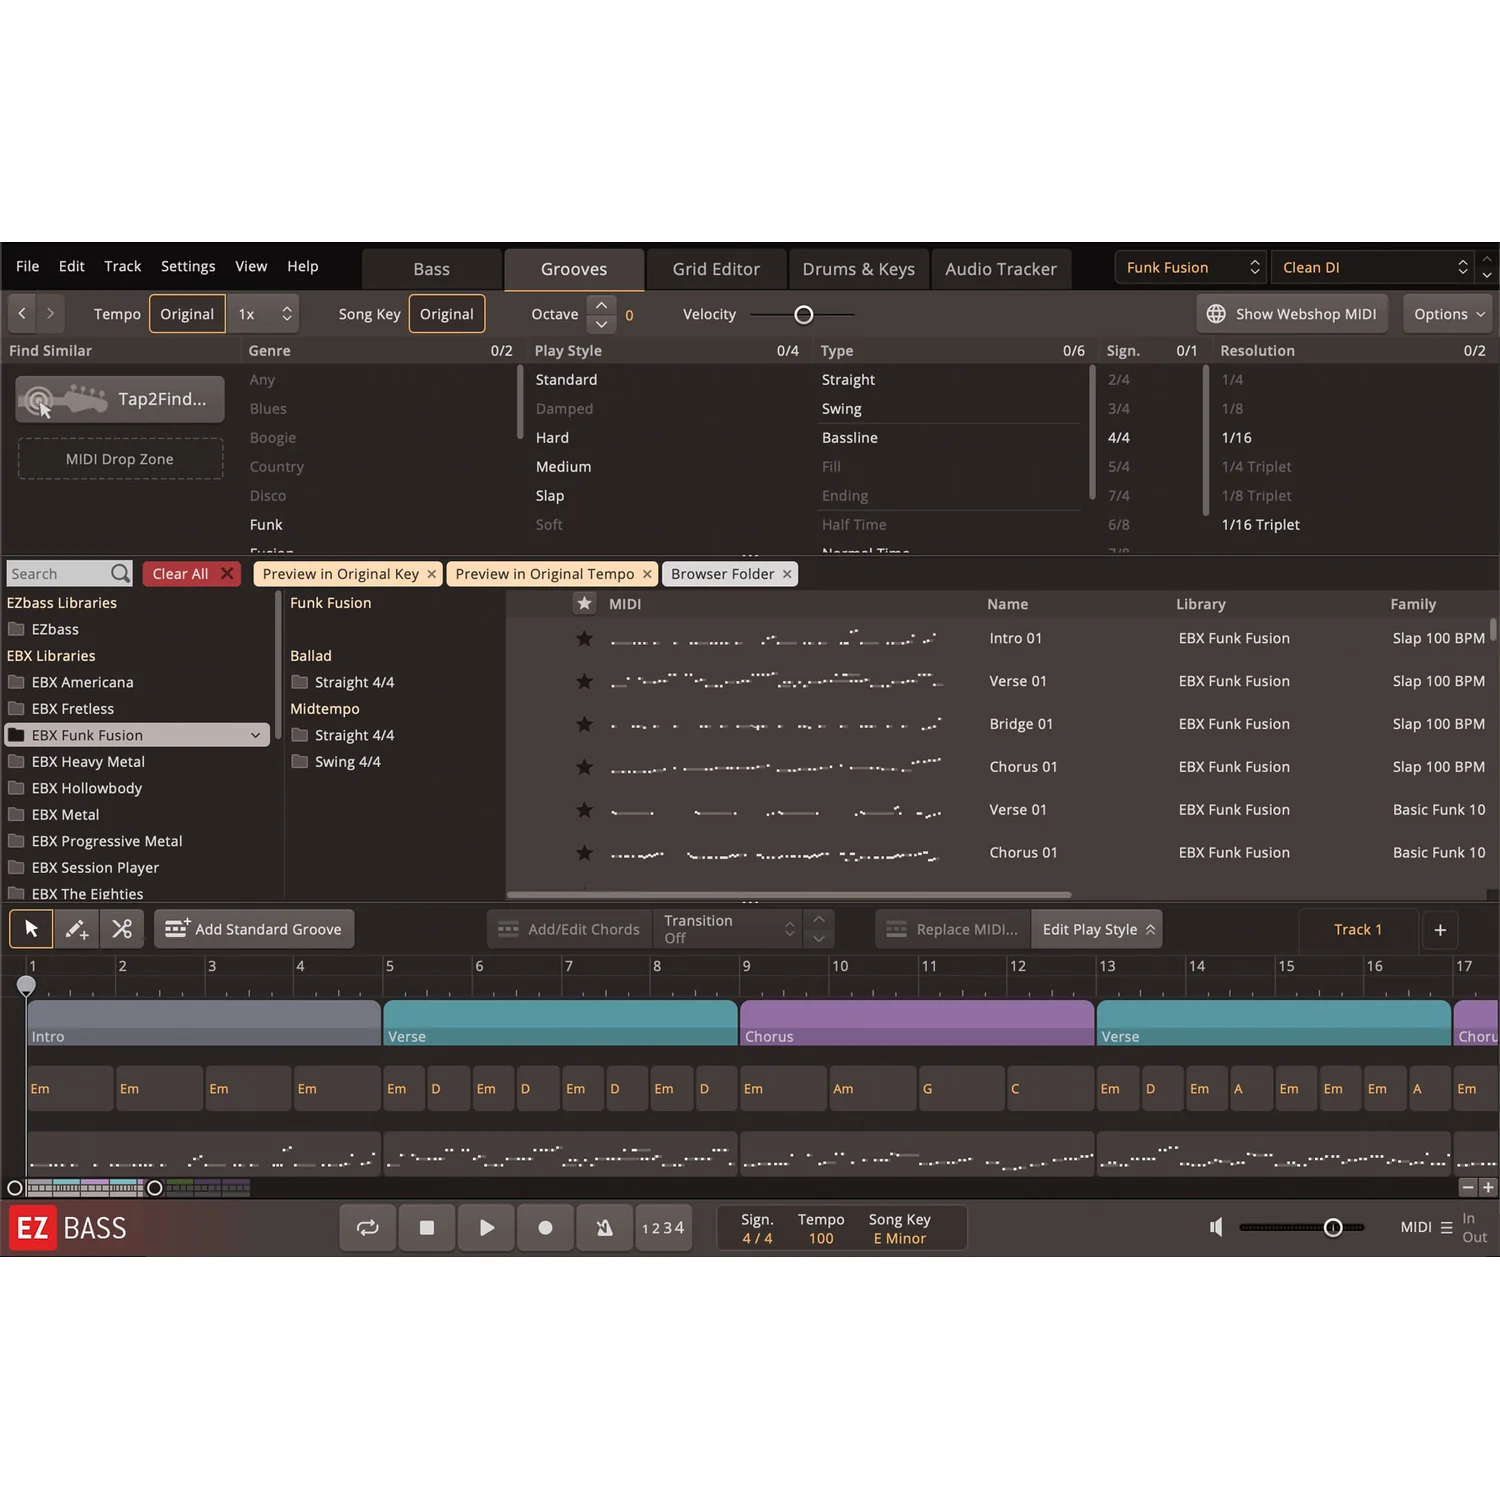Click star on Slap 100 BPM Chorus 01
The width and height of the screenshot is (1500, 1500).
pyautogui.click(x=585, y=767)
